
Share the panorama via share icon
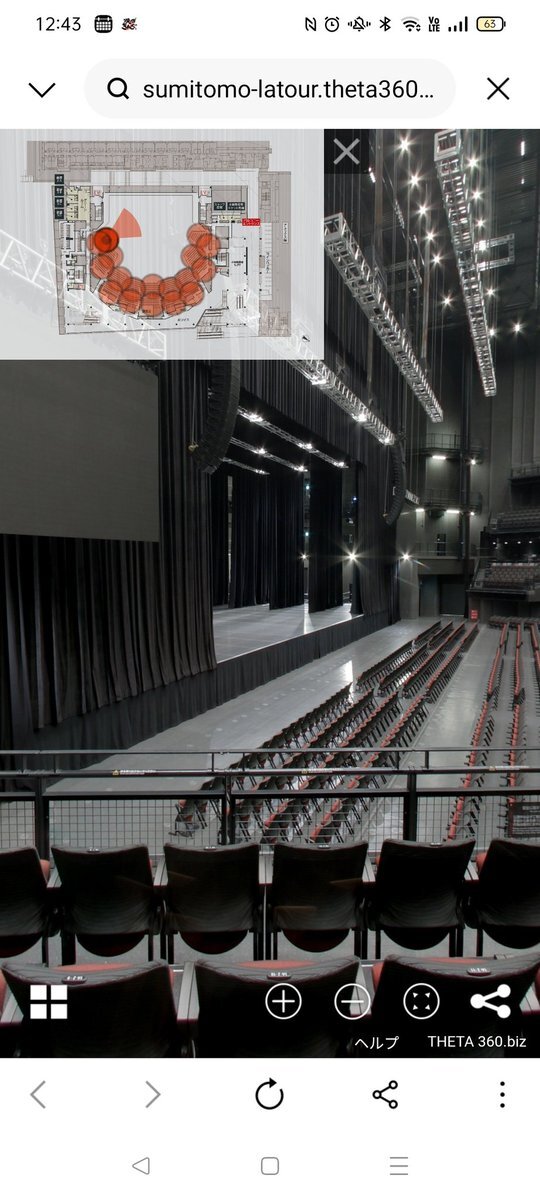point(490,1001)
